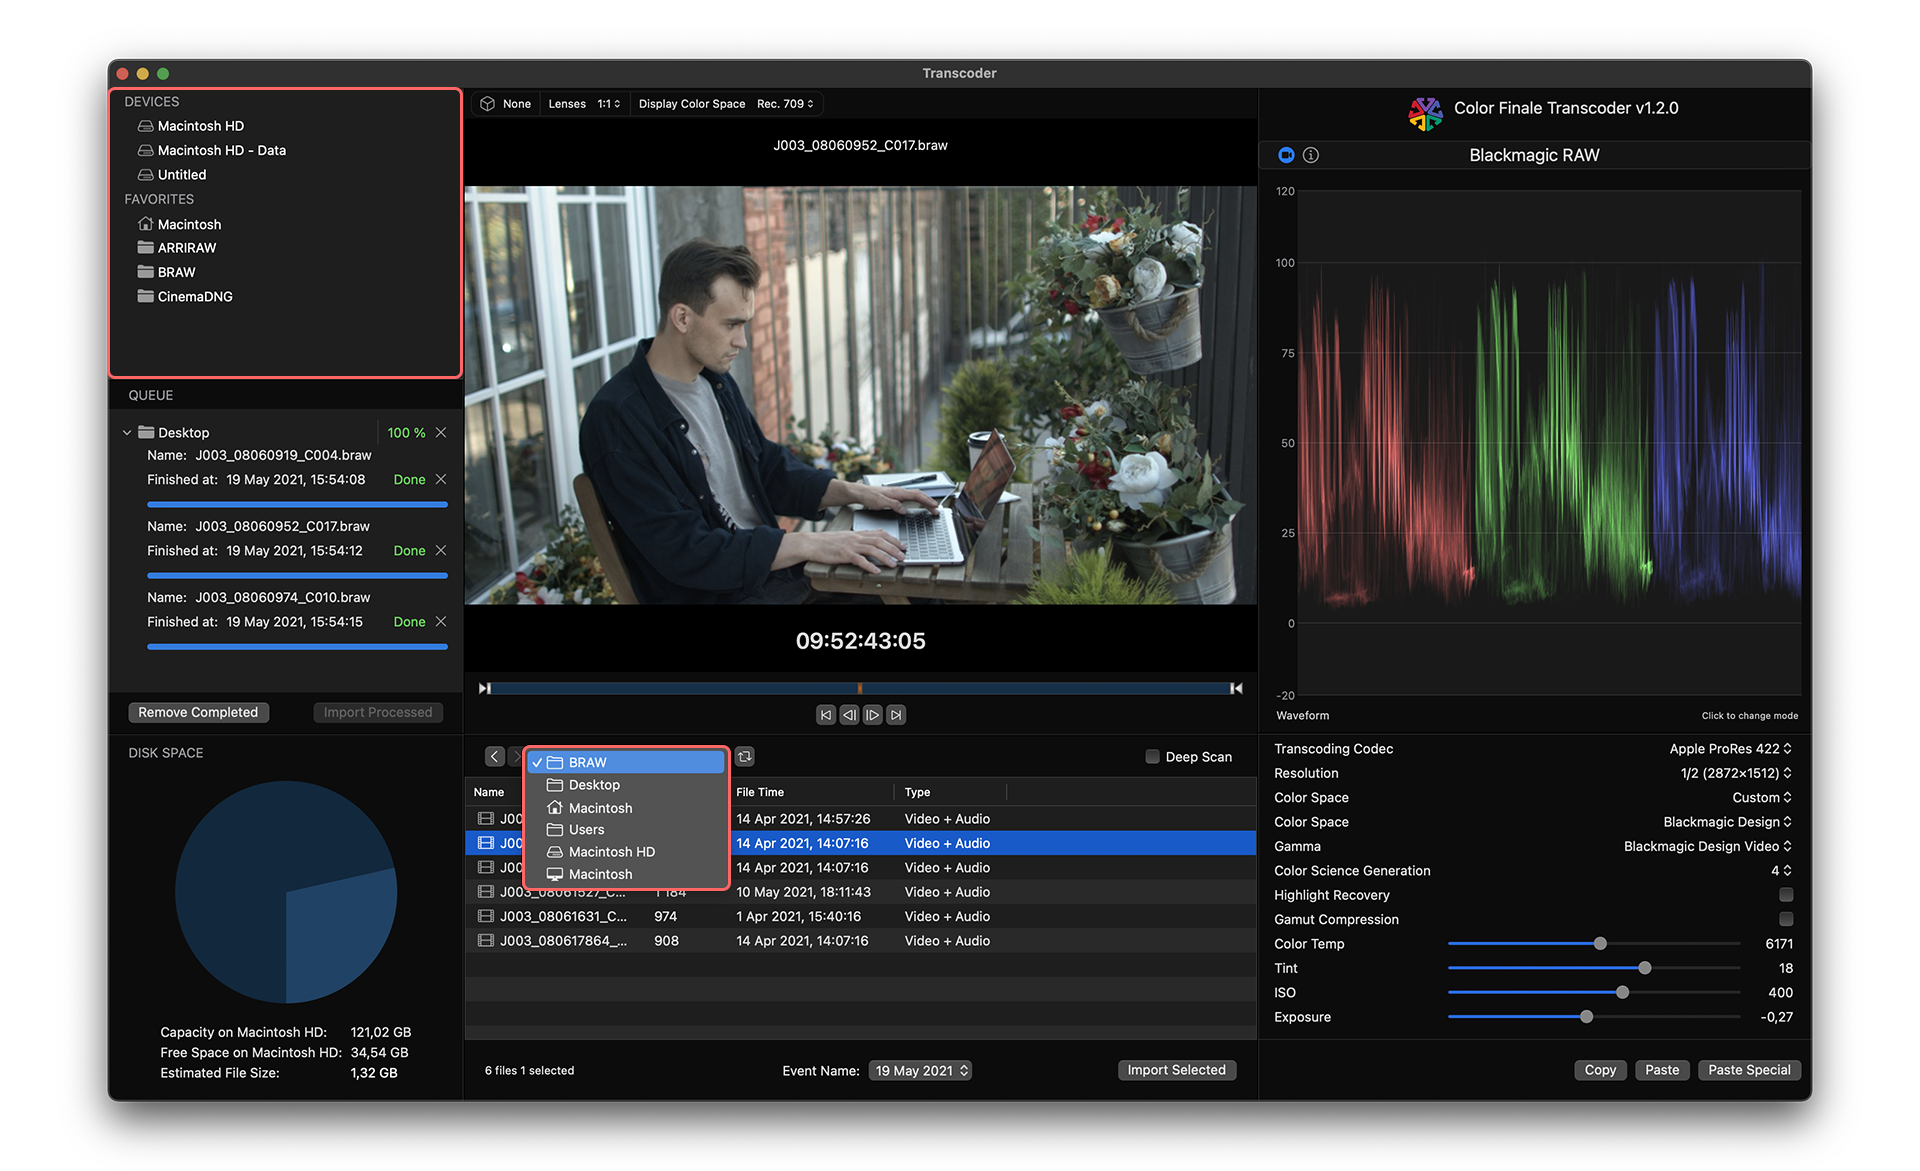The width and height of the screenshot is (1920, 1171).
Task: Click the out-point marker at timeline end
Action: pyautogui.click(x=1237, y=688)
